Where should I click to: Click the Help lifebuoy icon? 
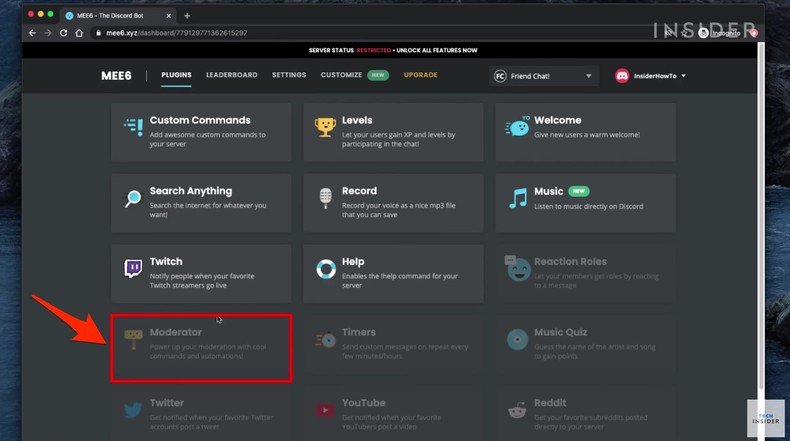(325, 268)
